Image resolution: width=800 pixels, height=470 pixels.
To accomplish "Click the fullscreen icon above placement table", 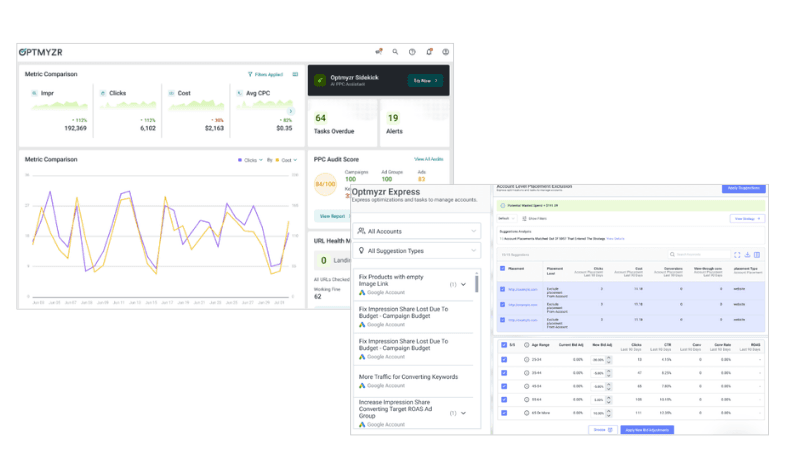I will click(x=737, y=254).
